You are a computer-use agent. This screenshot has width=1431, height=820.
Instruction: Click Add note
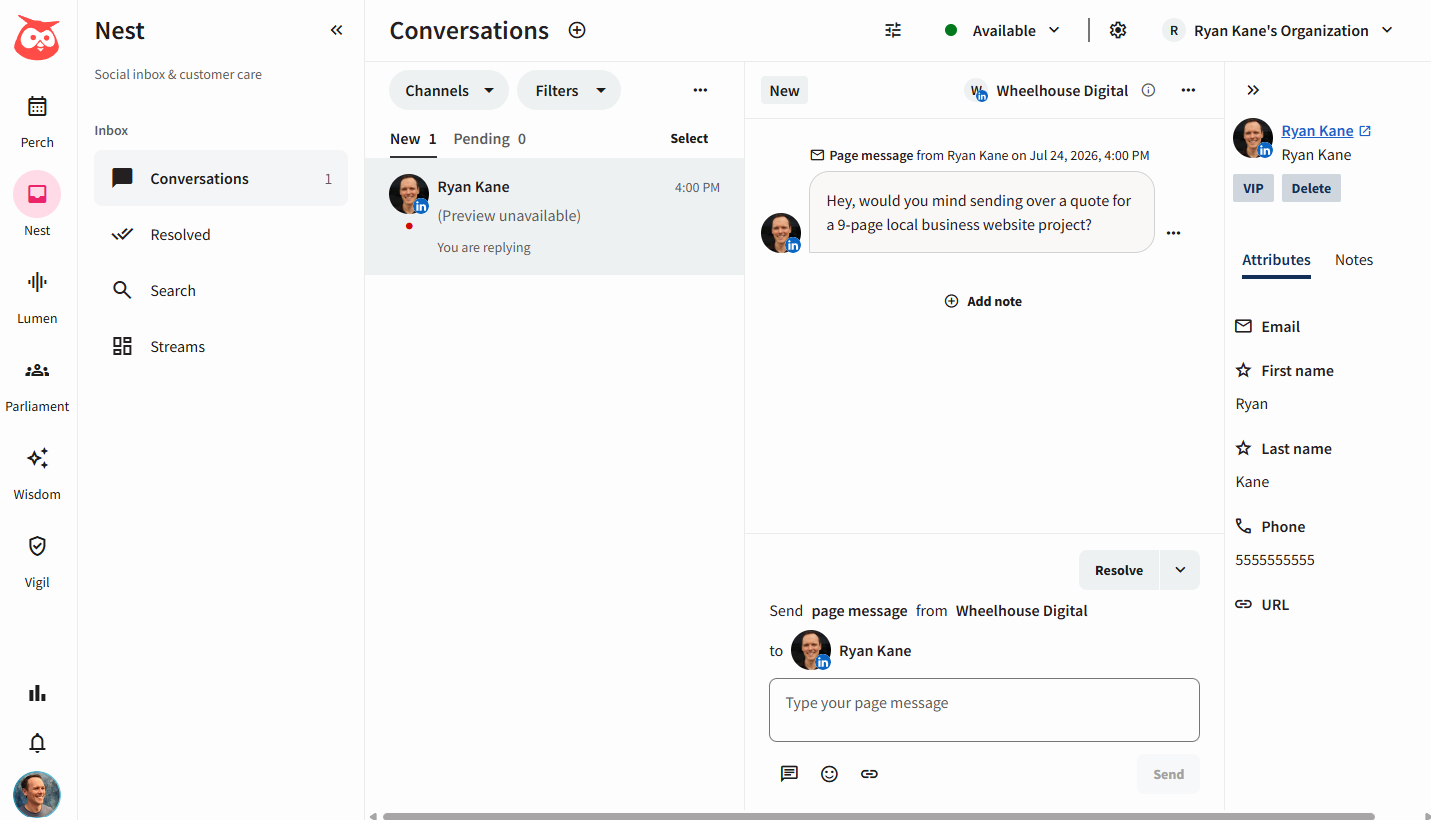(x=983, y=301)
